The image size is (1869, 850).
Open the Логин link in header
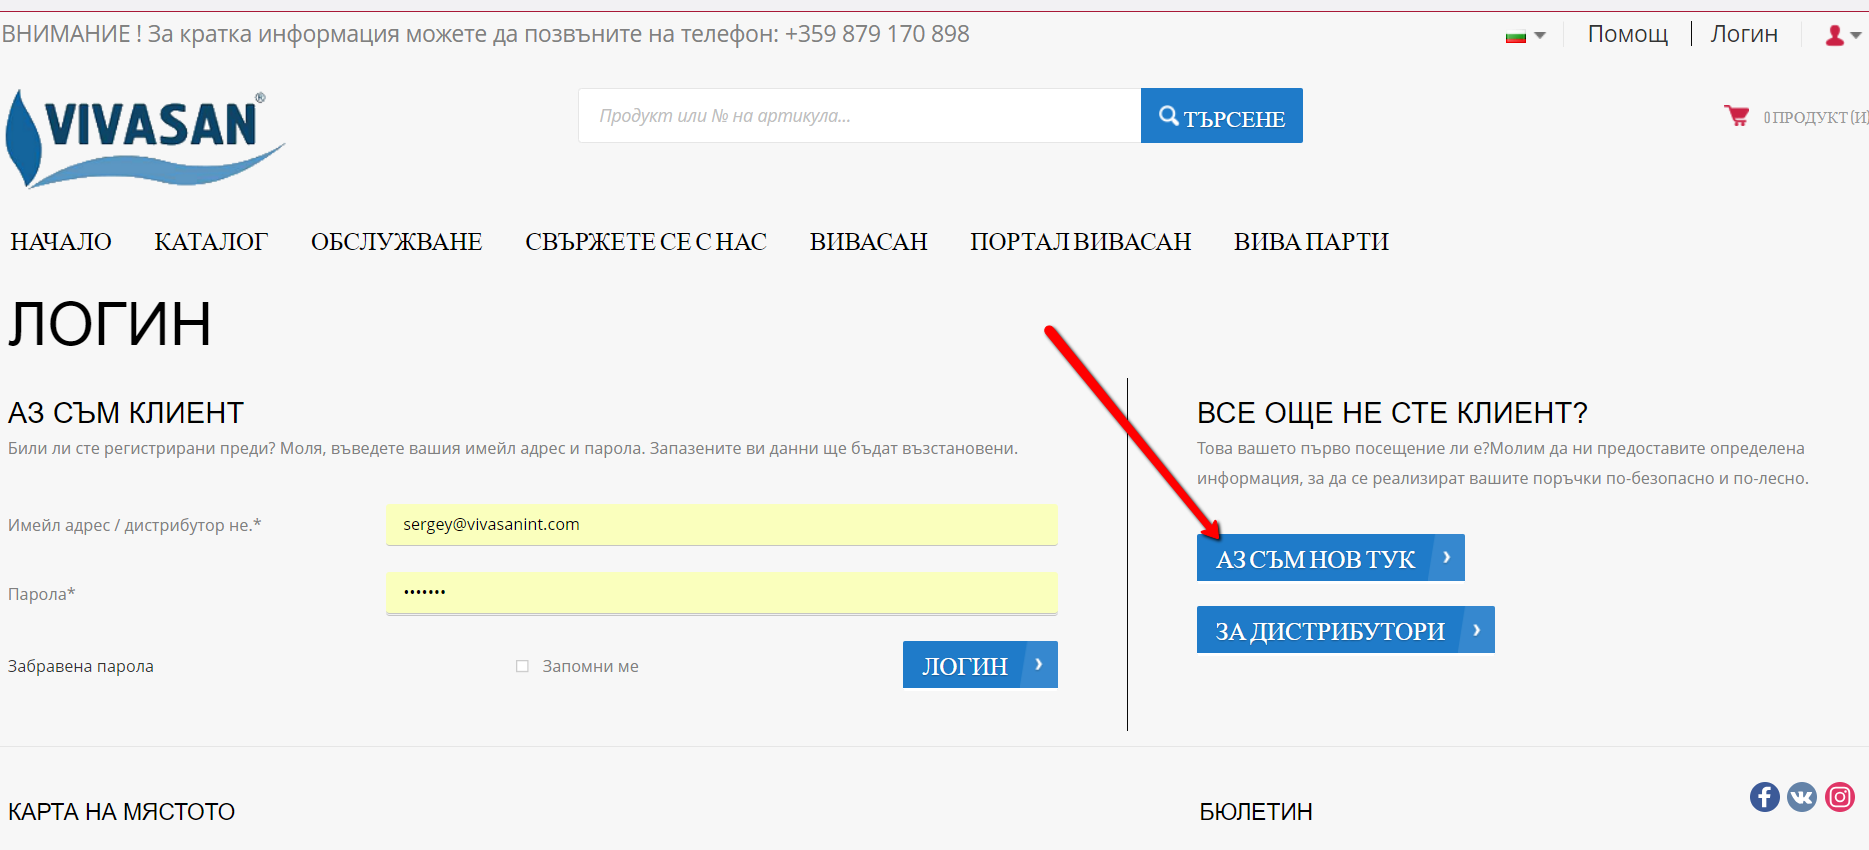click(x=1744, y=34)
